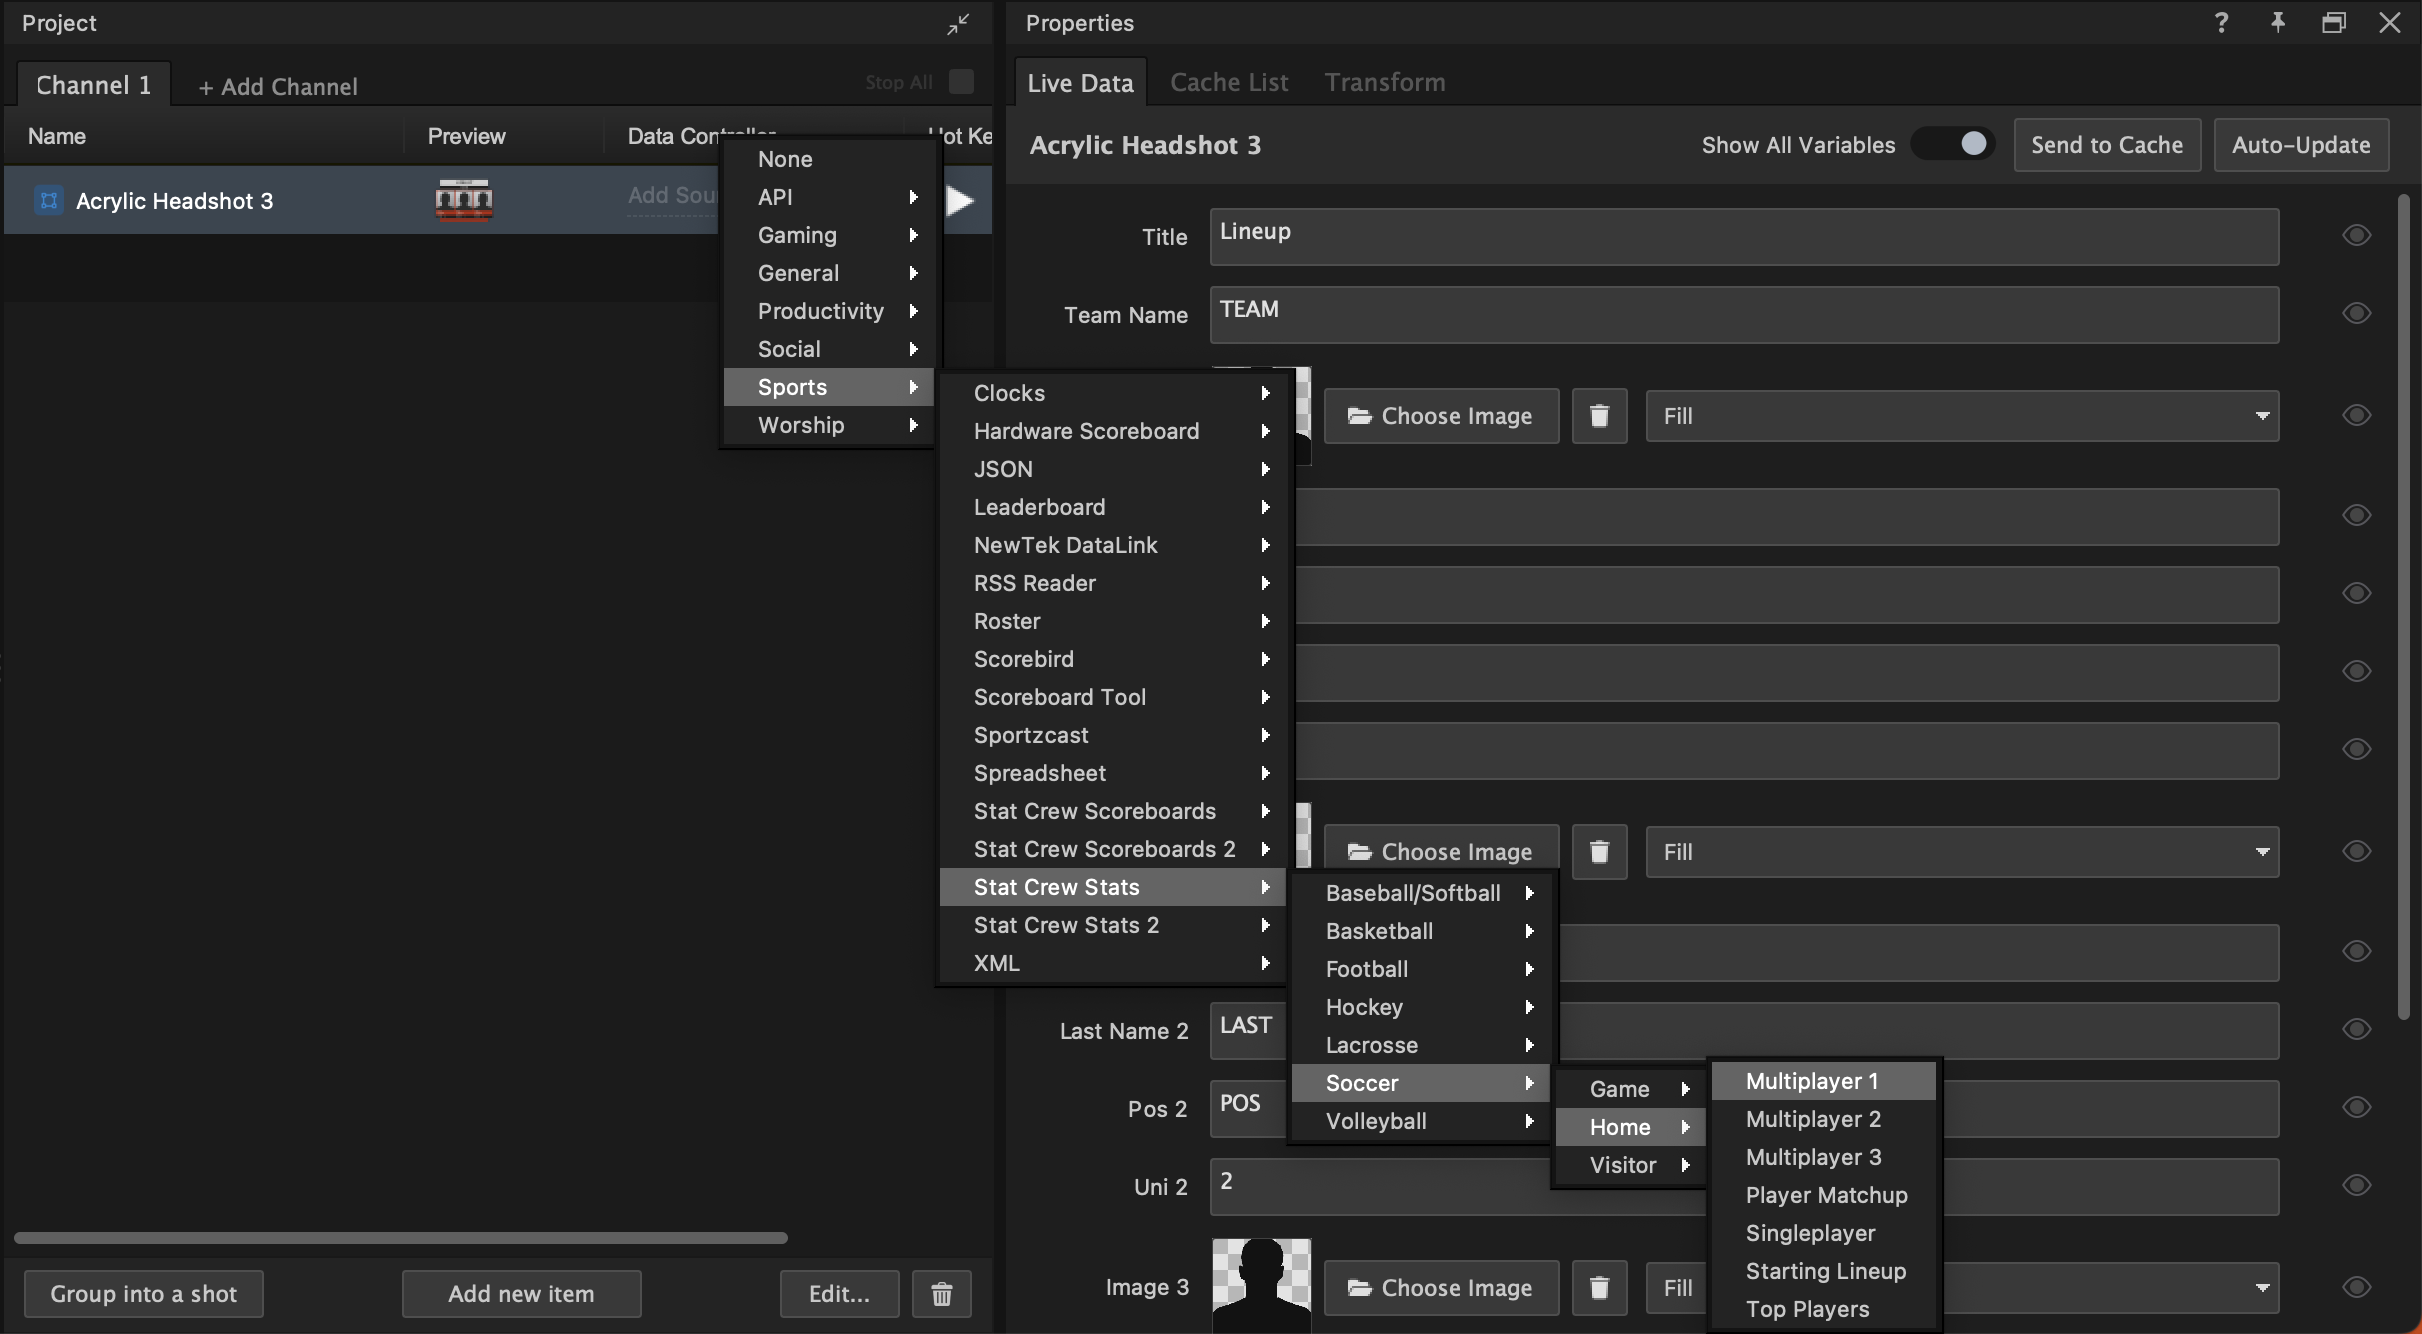
Task: Enable the Stop All toggle
Action: click(x=960, y=83)
